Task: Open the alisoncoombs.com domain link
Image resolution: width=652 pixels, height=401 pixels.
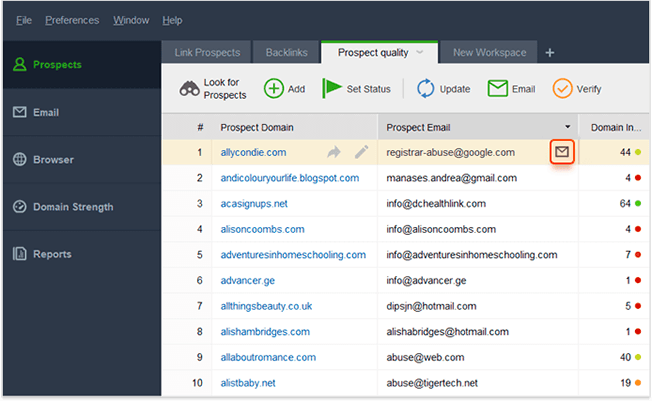Action: 262,229
